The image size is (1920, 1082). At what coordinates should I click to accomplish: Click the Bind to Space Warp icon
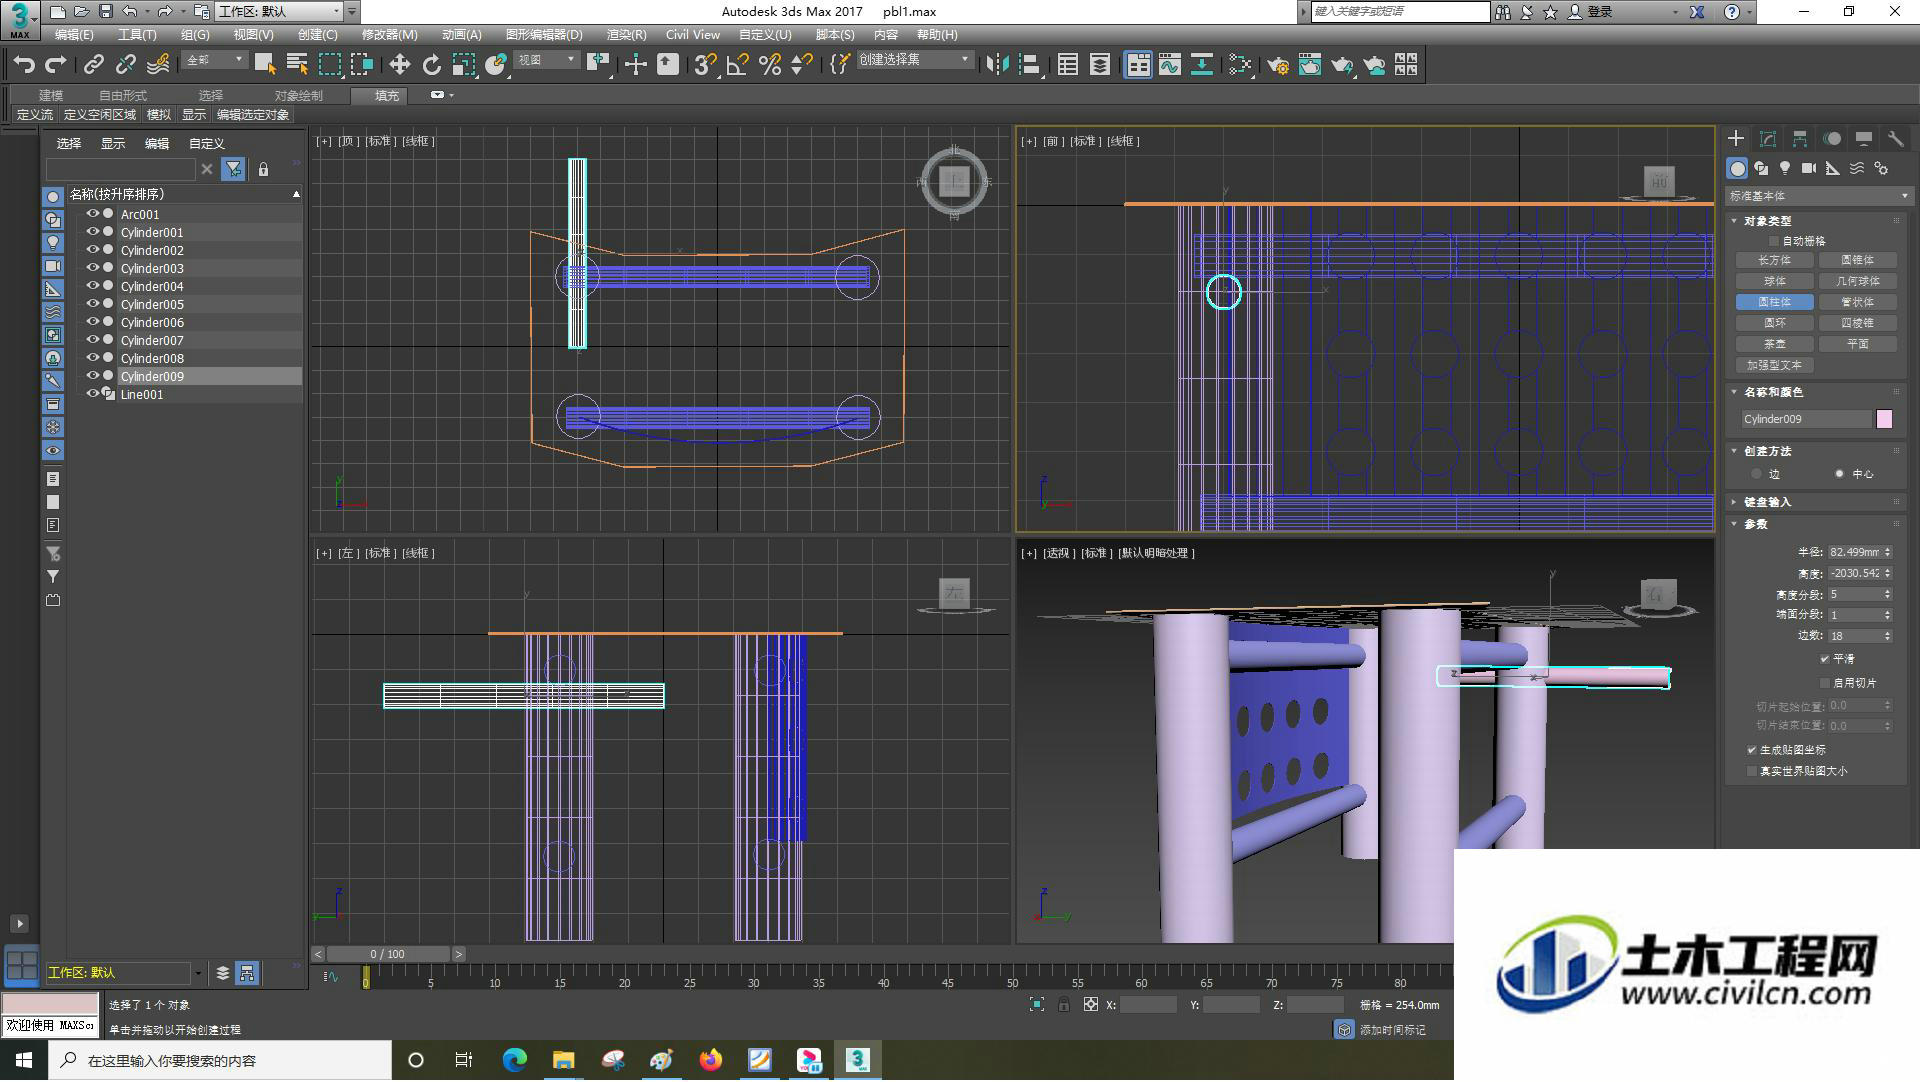click(158, 65)
